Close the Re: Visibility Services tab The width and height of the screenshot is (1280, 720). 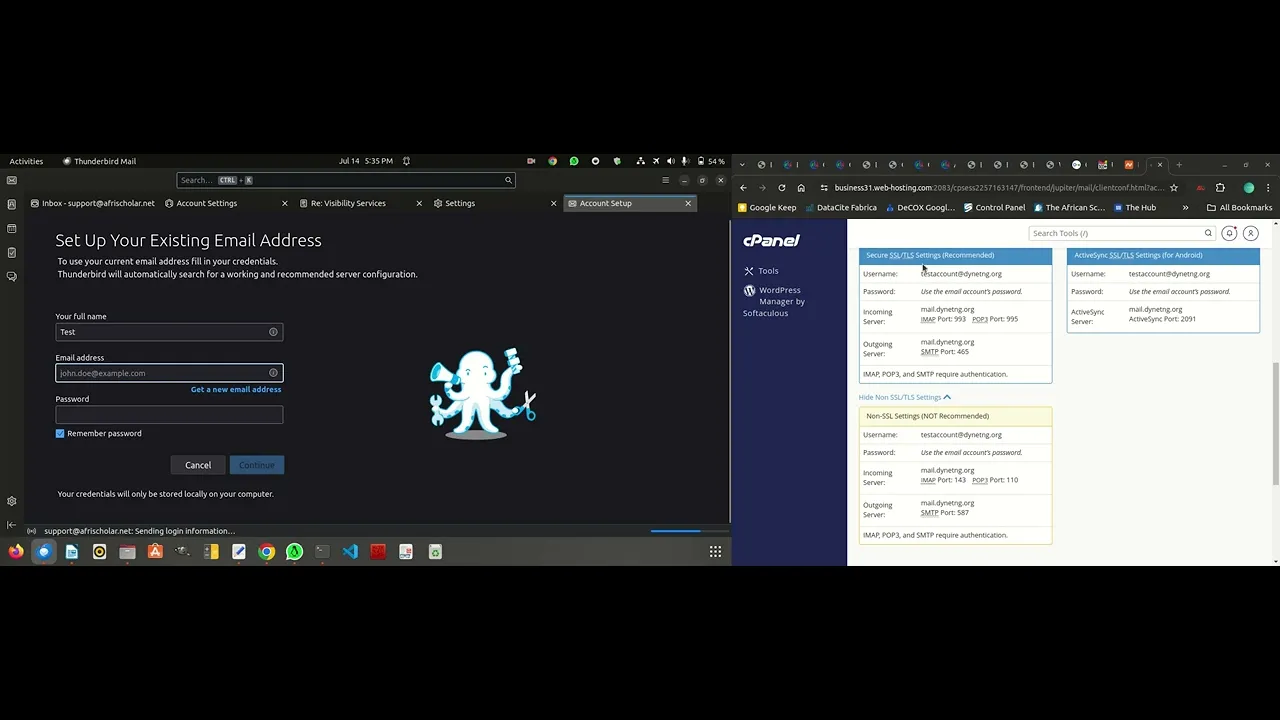tap(419, 203)
